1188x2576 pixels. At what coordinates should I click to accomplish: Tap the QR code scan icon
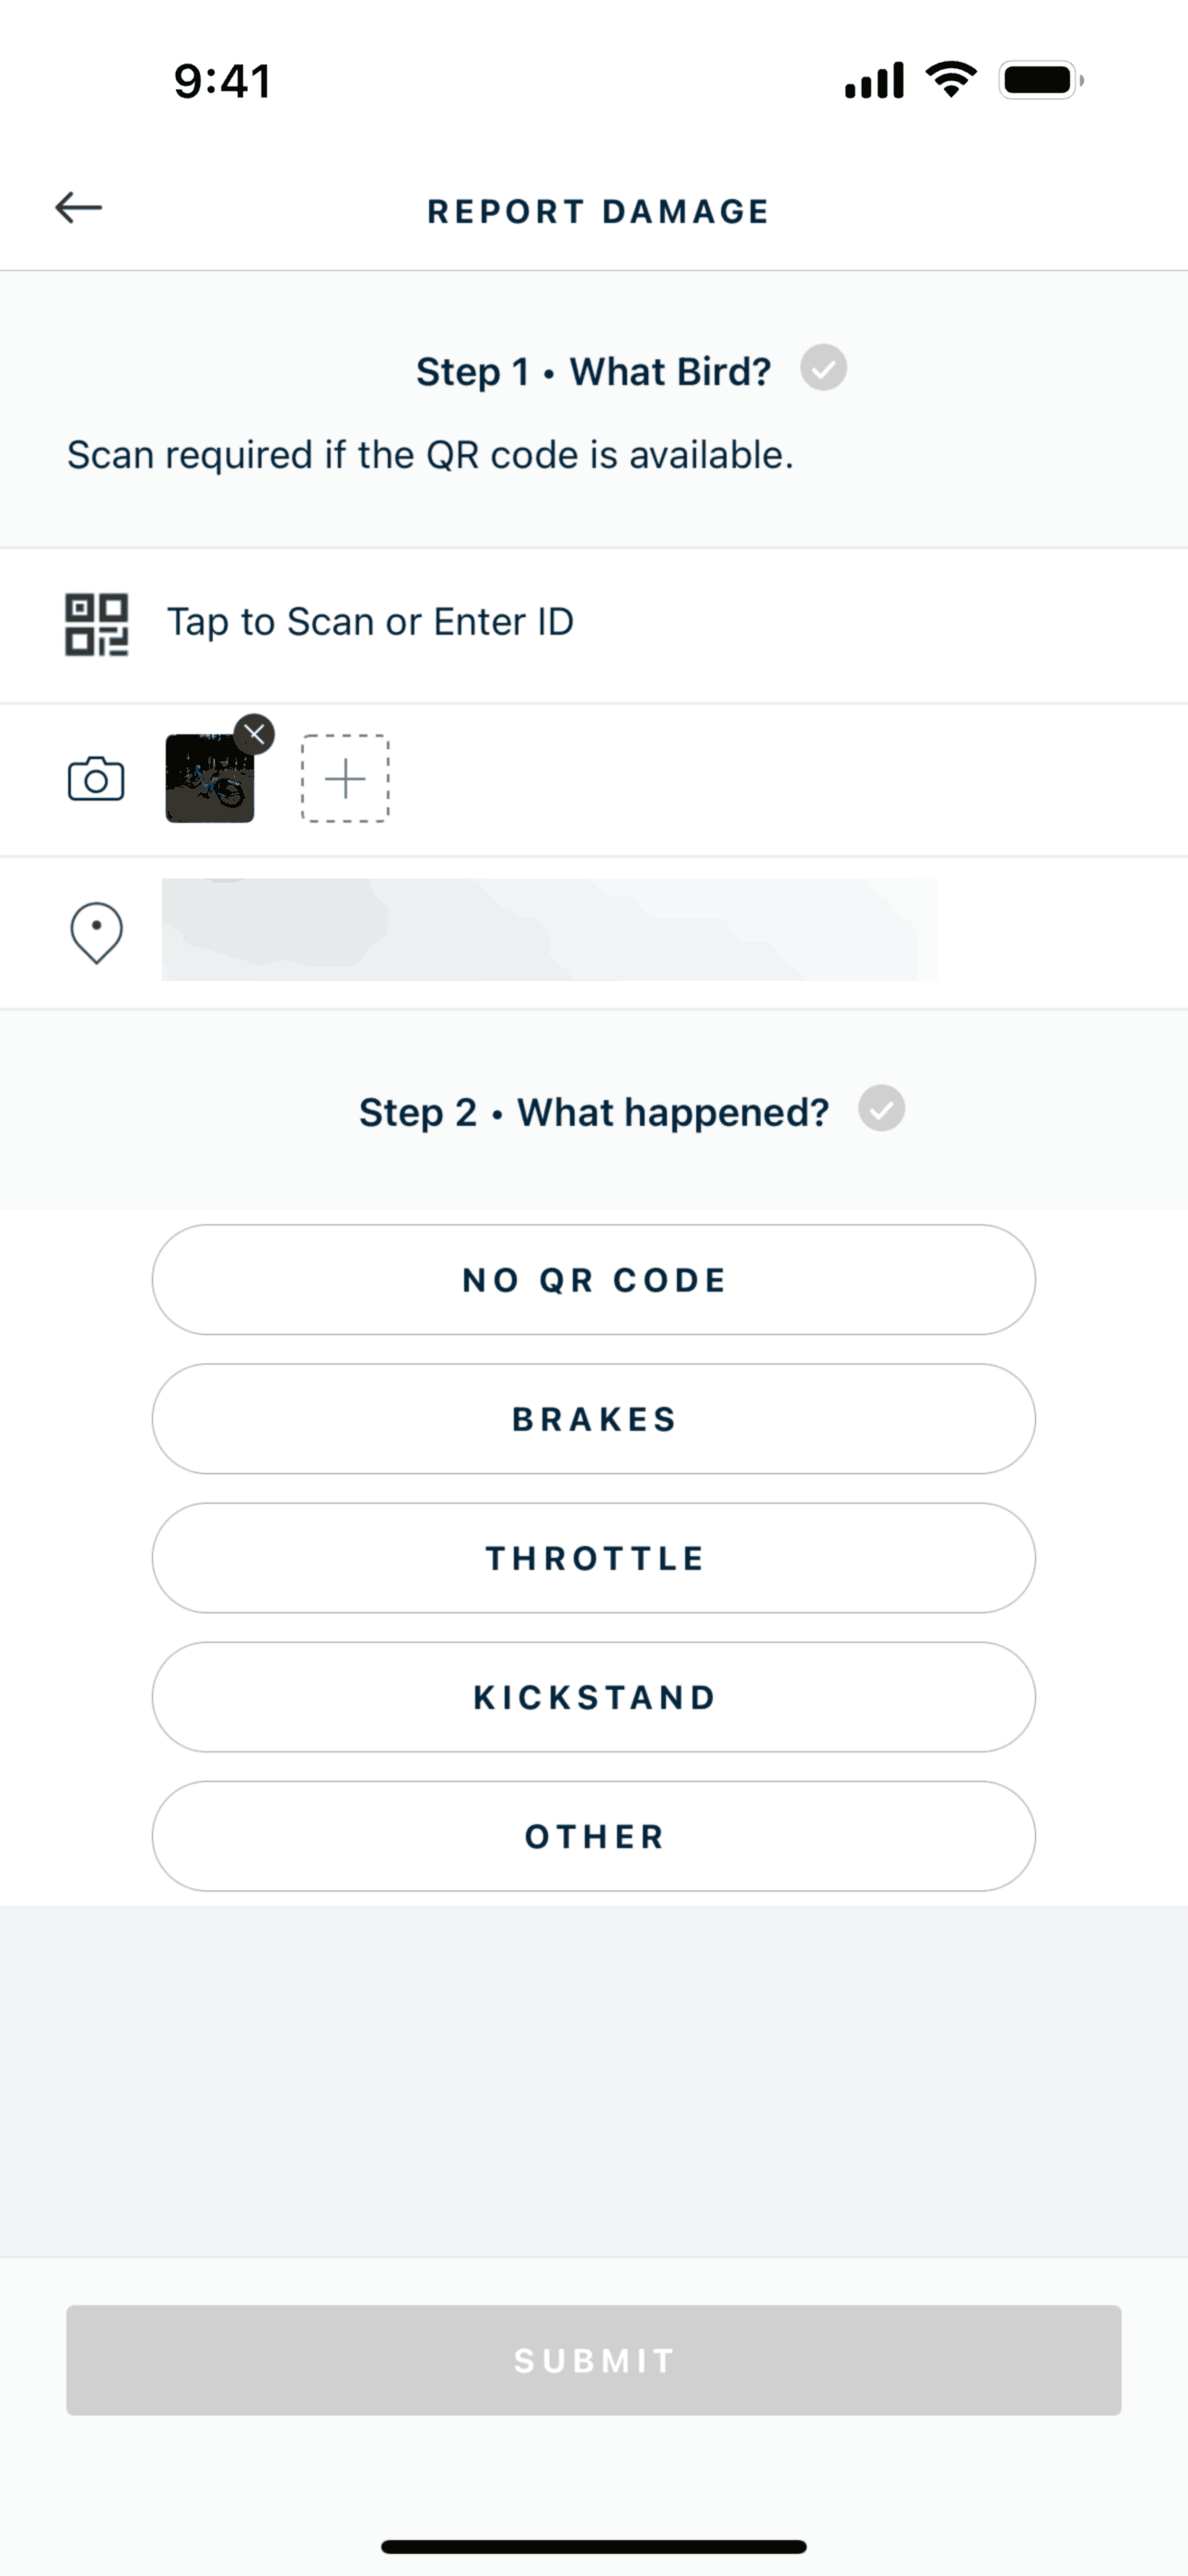coord(96,625)
